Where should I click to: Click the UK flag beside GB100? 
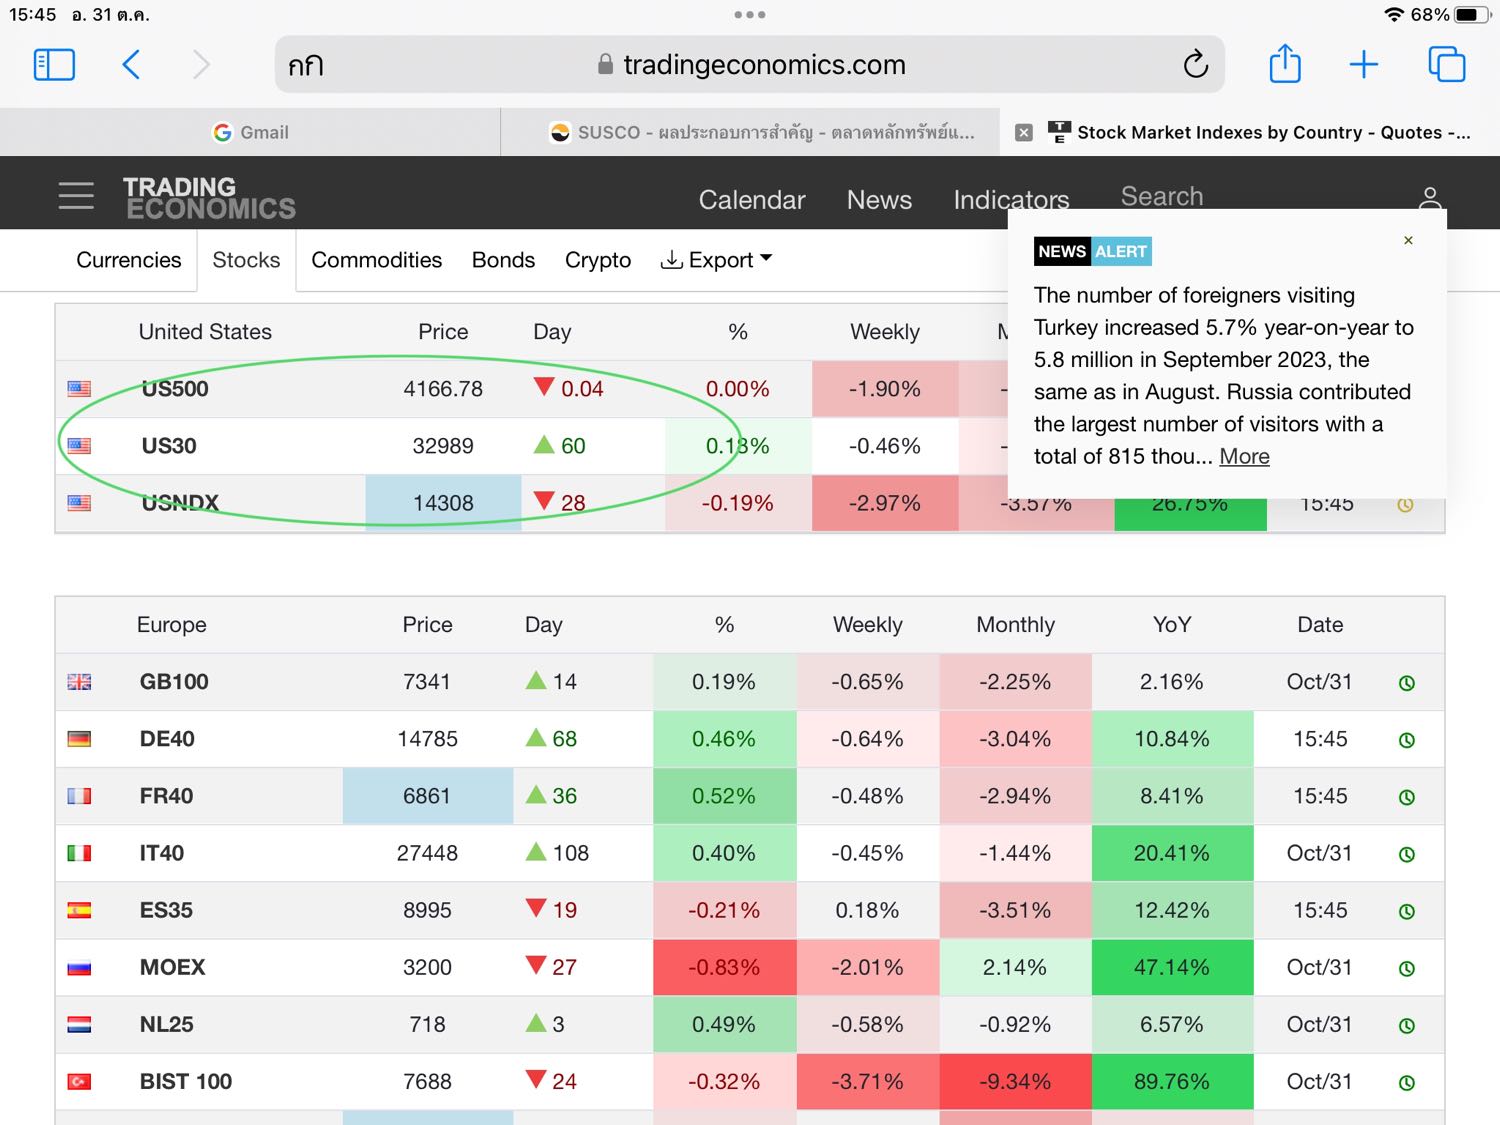tap(79, 682)
